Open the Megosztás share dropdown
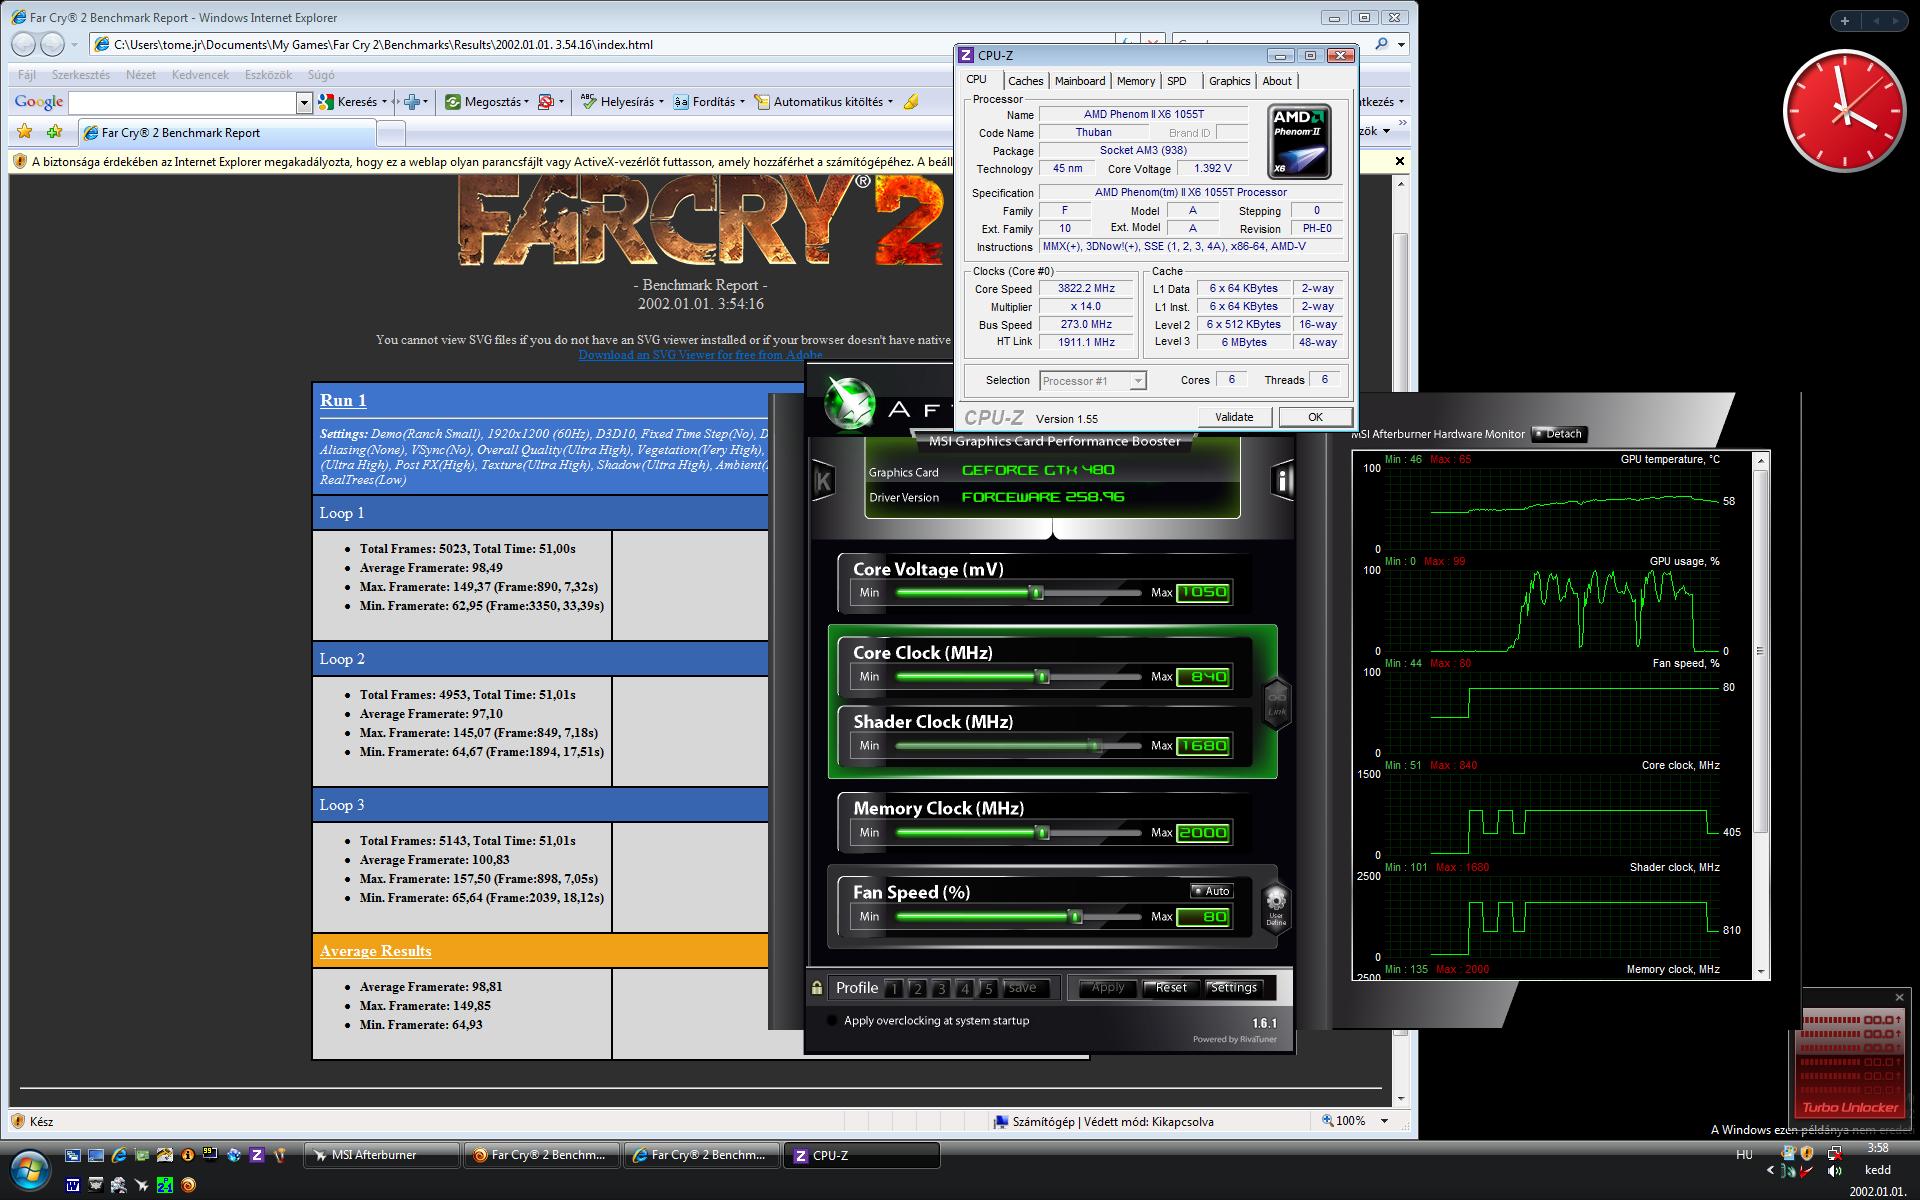The image size is (1920, 1200). tap(487, 102)
